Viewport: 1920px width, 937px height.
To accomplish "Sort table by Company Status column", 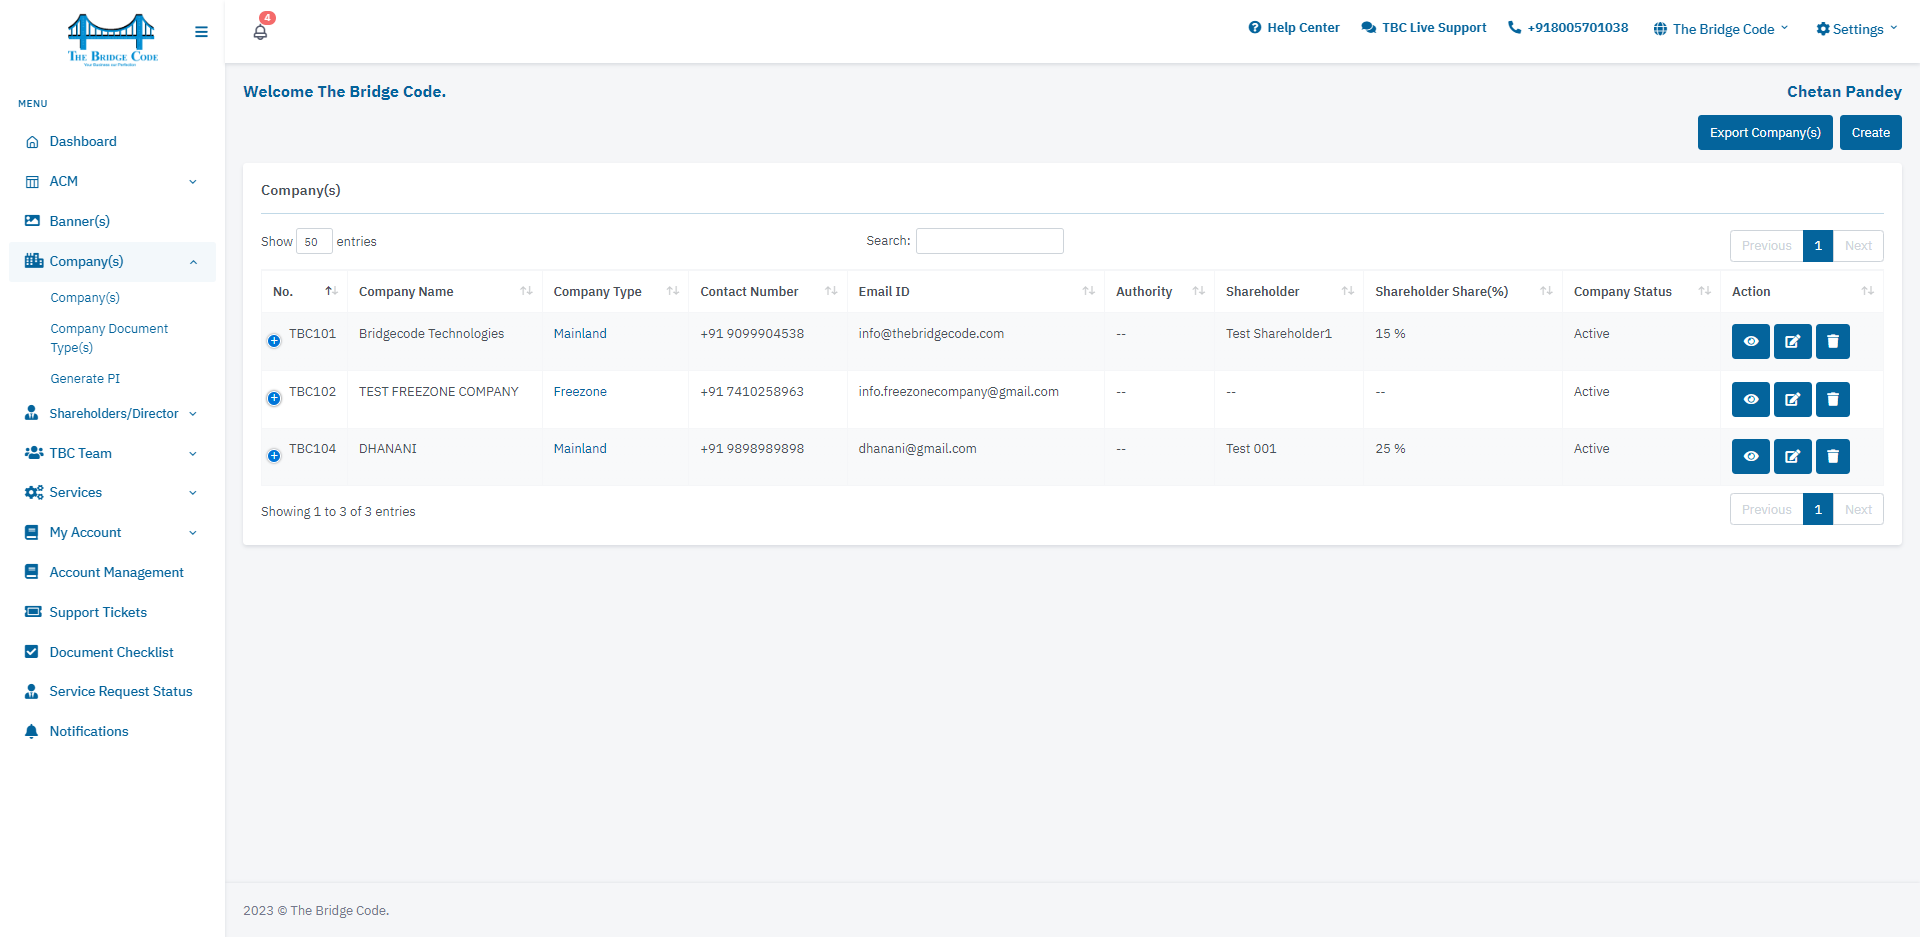I will pyautogui.click(x=1641, y=292).
